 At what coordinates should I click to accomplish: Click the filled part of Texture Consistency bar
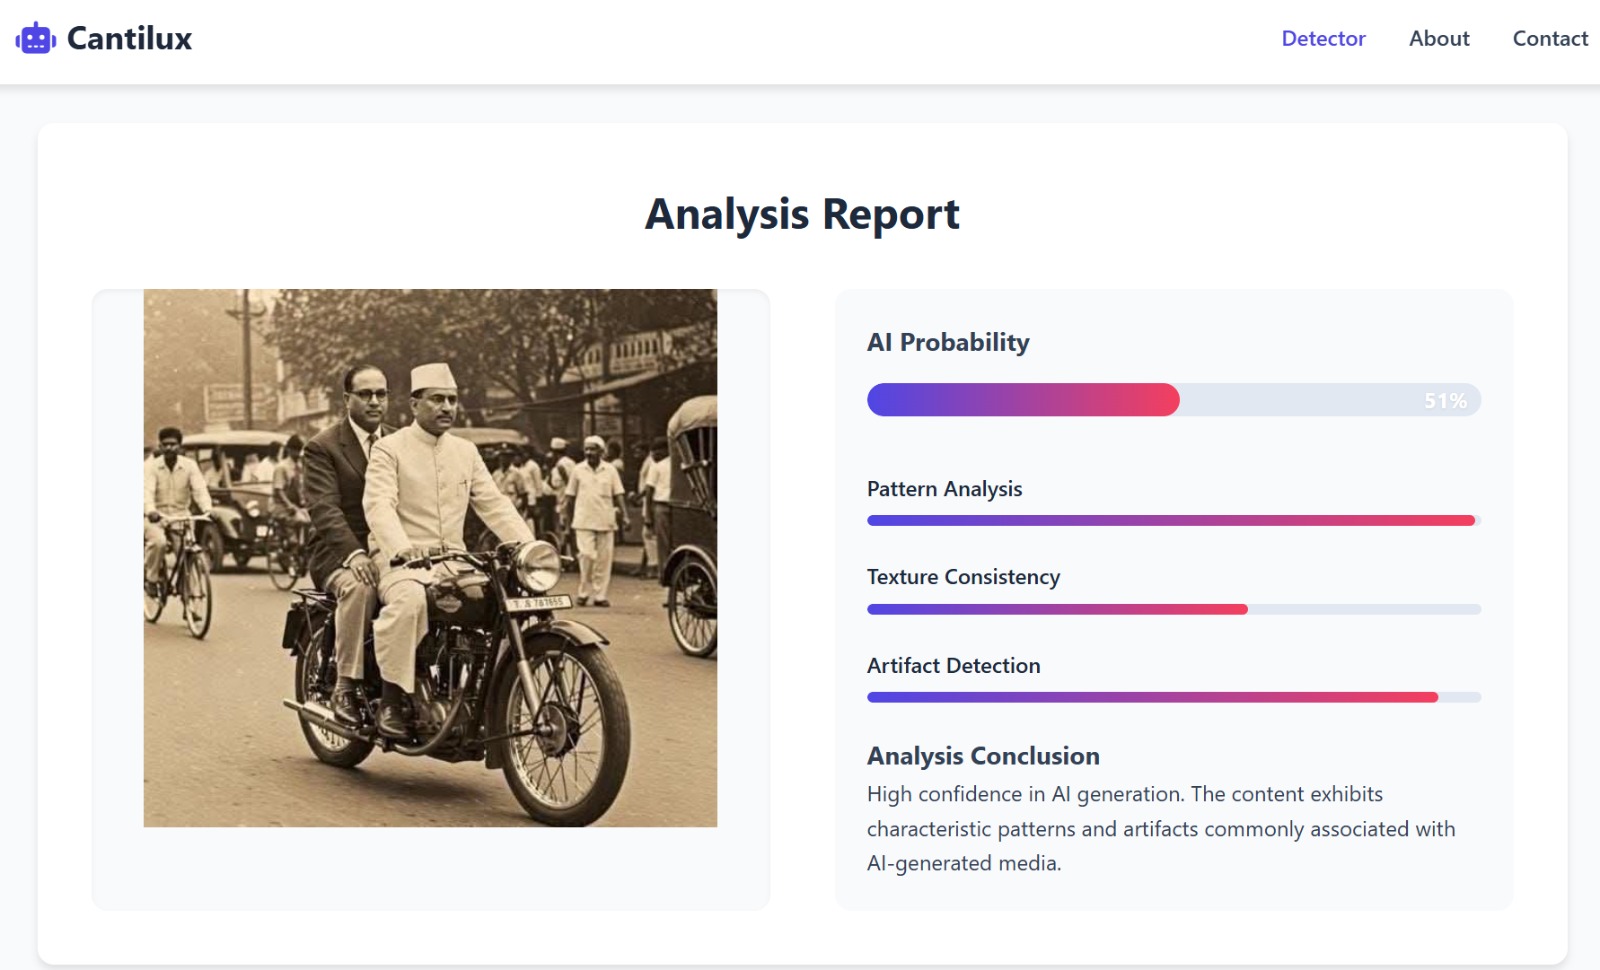[x=1057, y=609]
